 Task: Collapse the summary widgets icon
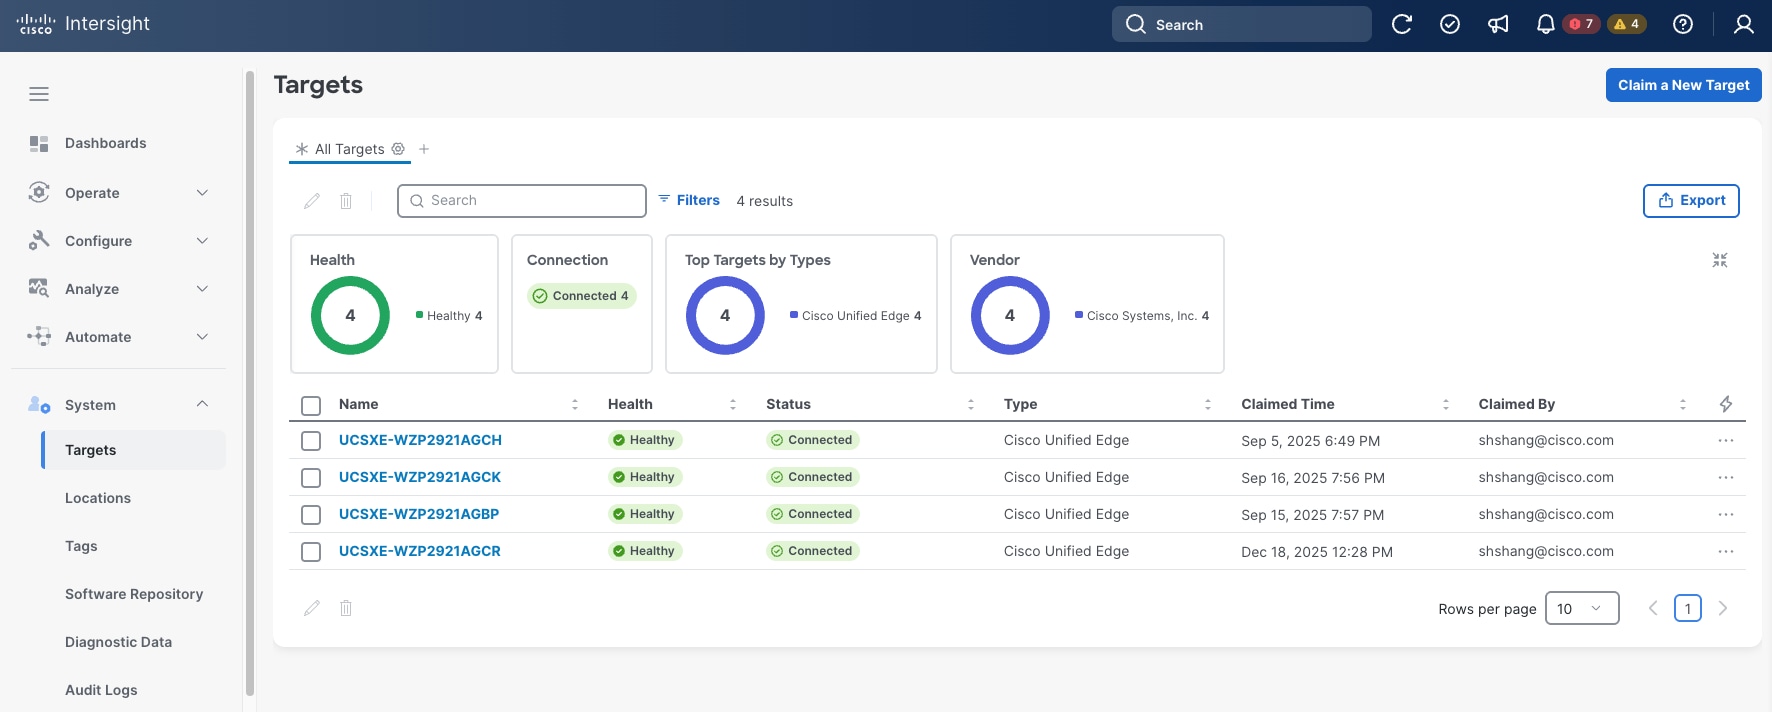[1720, 260]
